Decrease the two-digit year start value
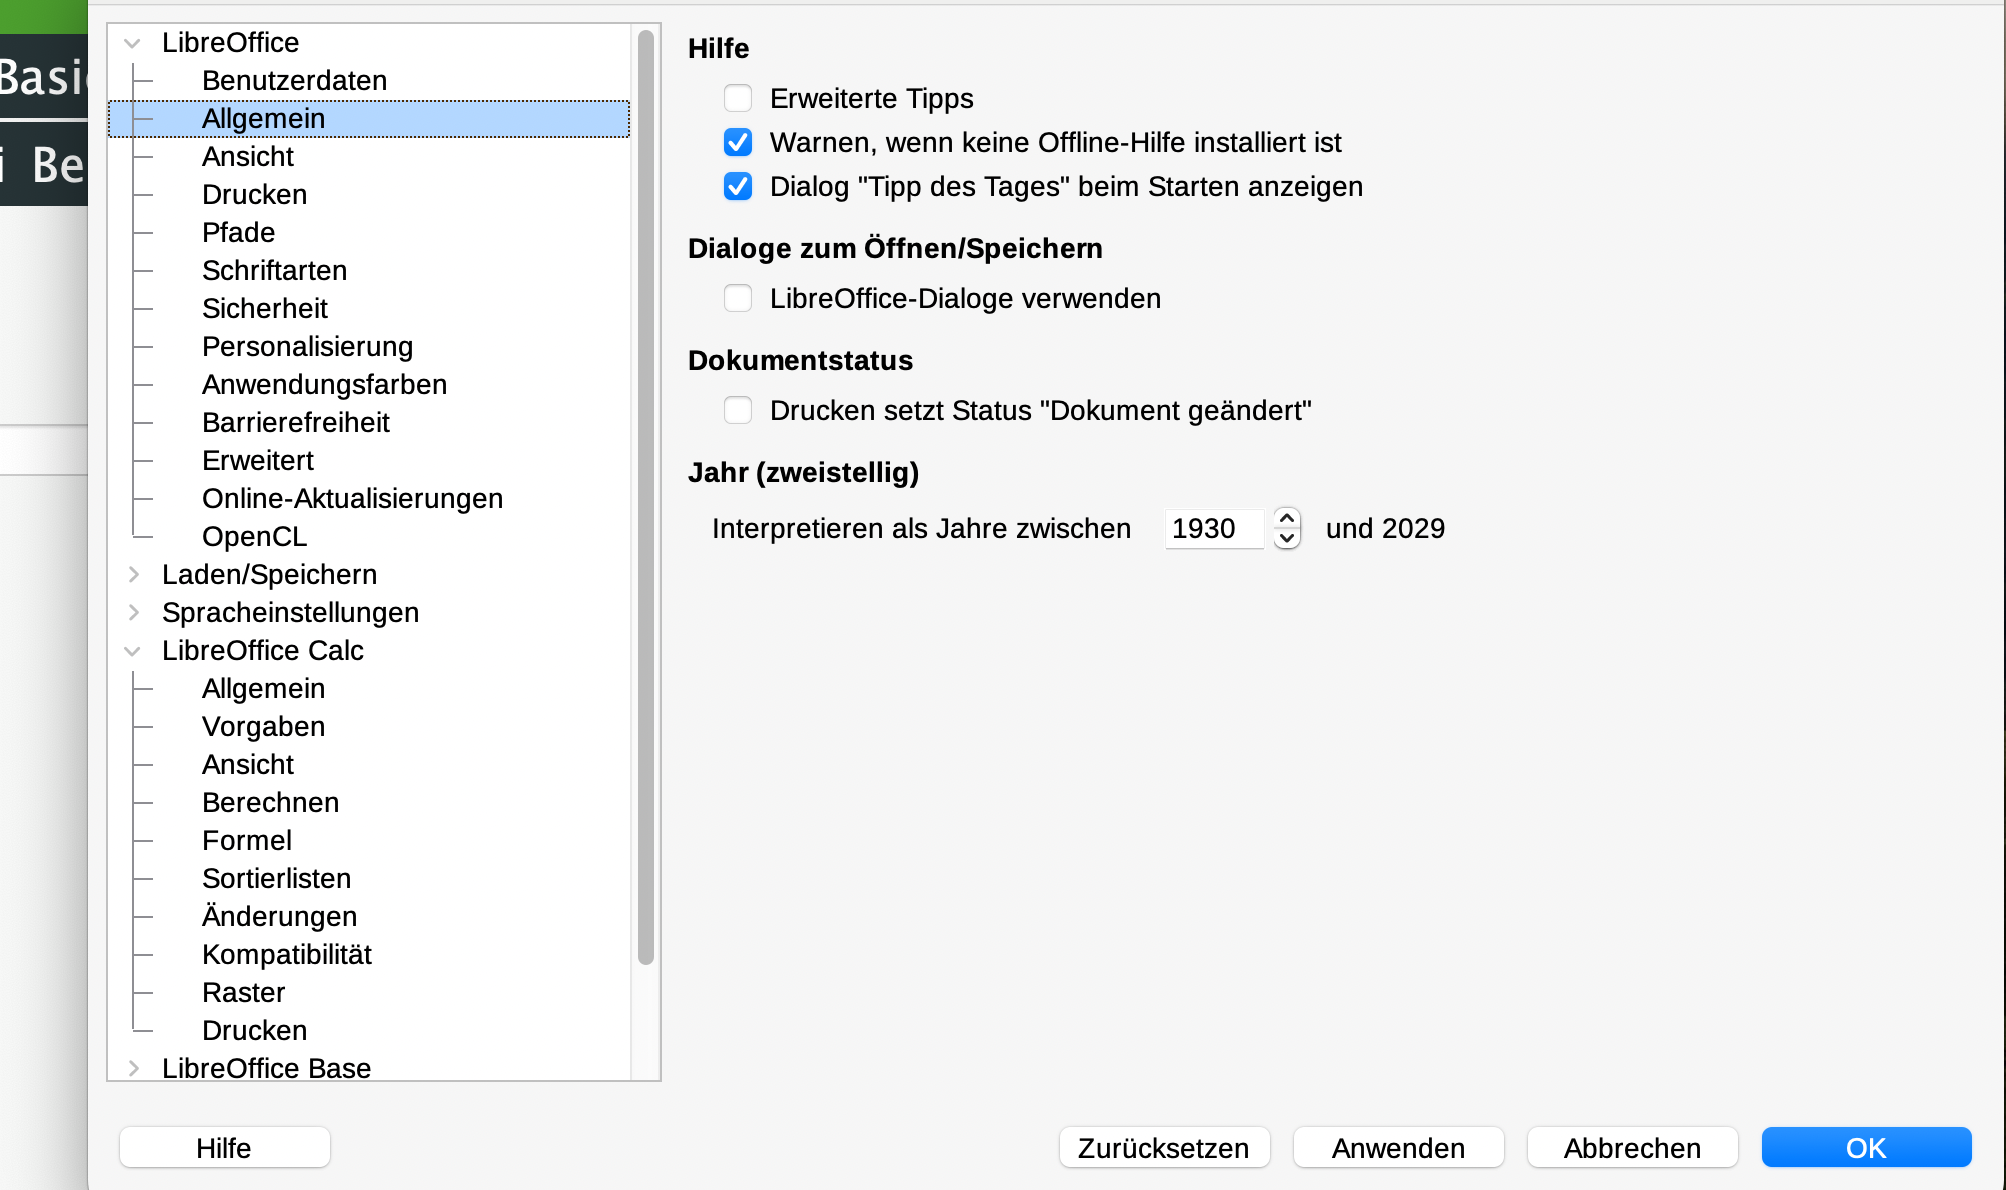The image size is (2006, 1190). point(1287,539)
